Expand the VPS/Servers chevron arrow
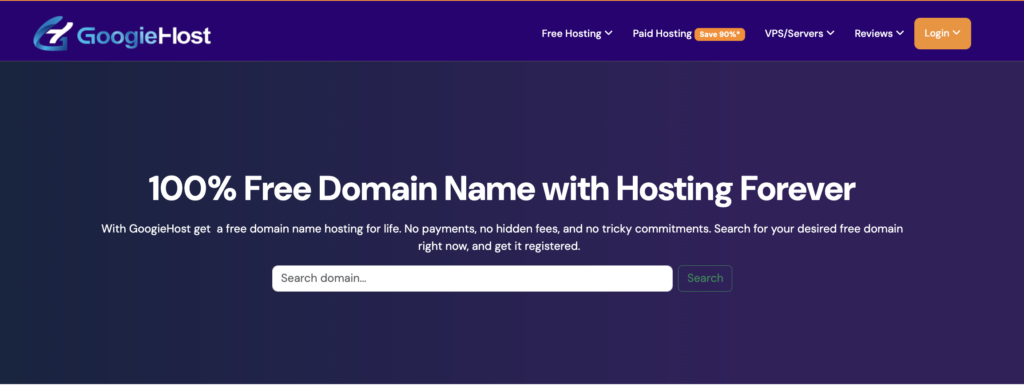Viewport: 1024px width, 385px height. [x=831, y=33]
